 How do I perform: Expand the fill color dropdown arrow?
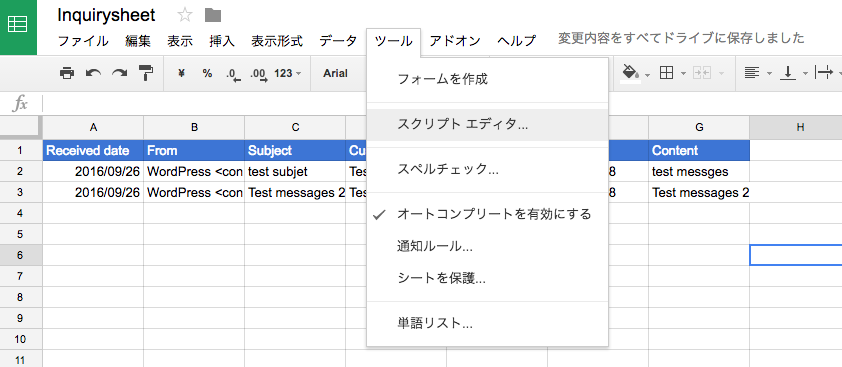click(x=648, y=74)
